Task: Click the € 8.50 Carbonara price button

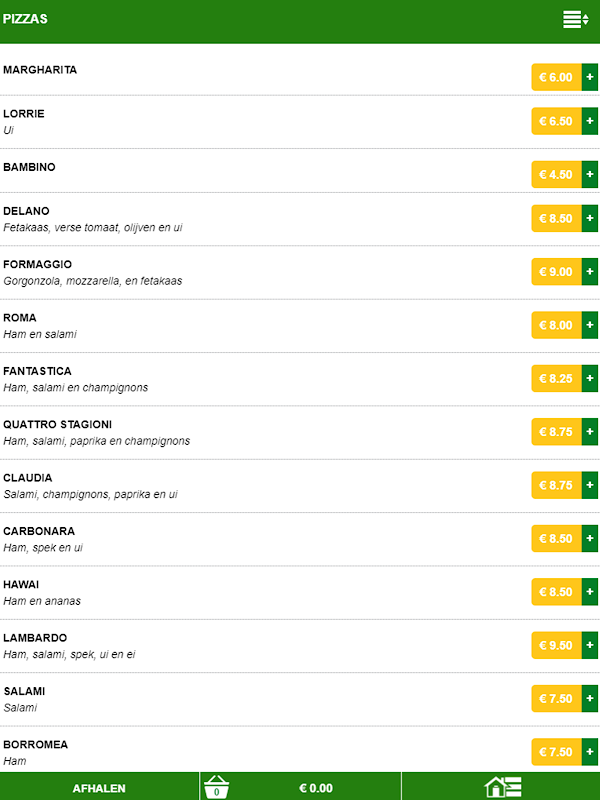Action: point(556,538)
